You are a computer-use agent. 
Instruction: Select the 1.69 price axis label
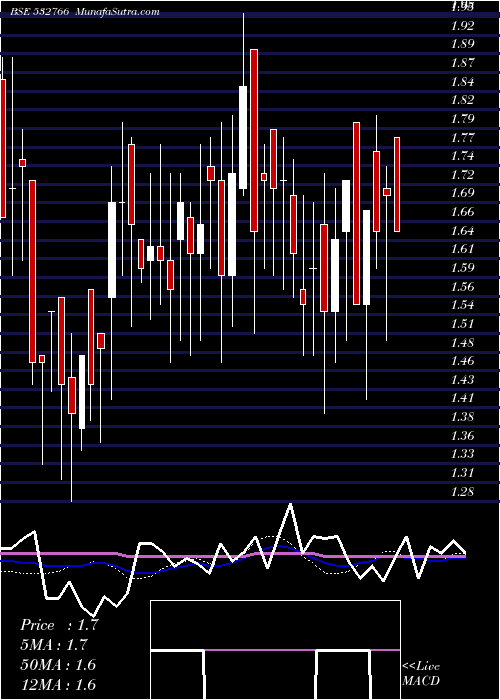click(462, 193)
